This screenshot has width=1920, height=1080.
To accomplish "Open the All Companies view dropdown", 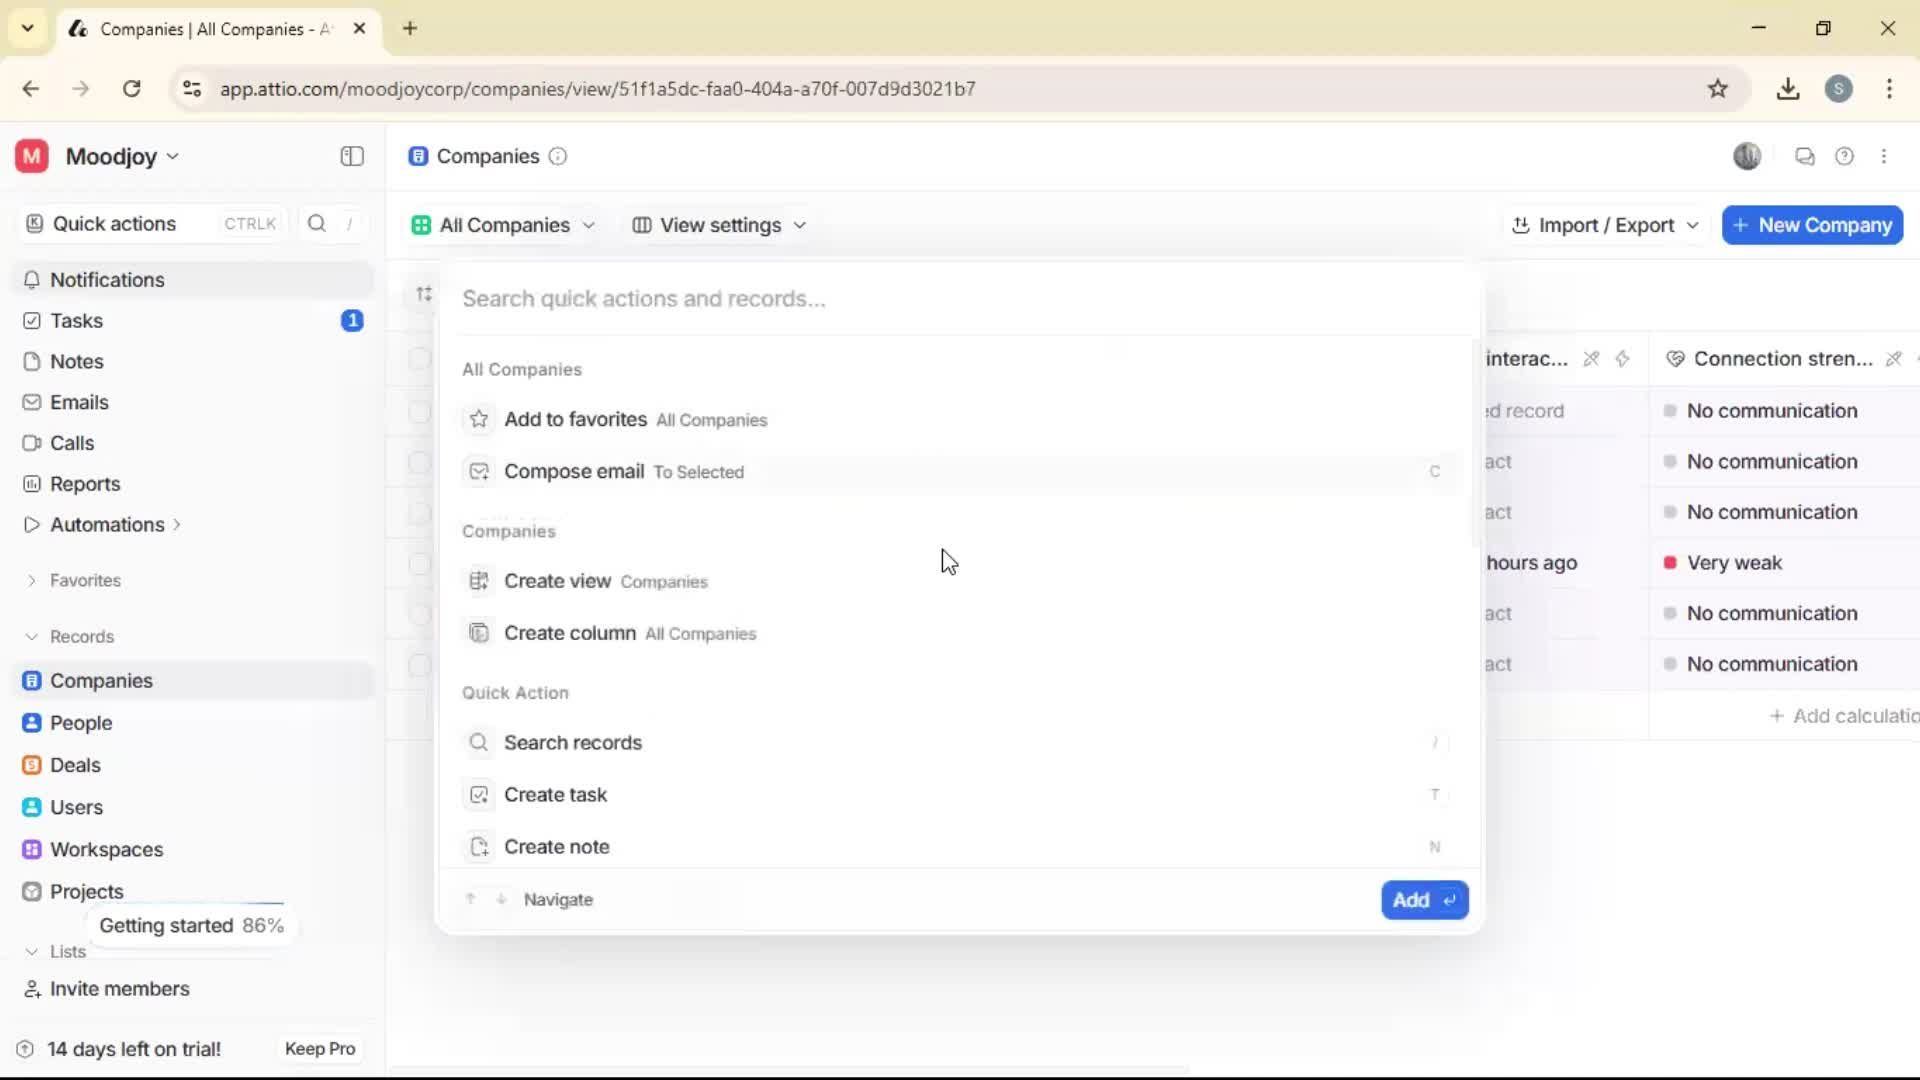I will pyautogui.click(x=503, y=225).
